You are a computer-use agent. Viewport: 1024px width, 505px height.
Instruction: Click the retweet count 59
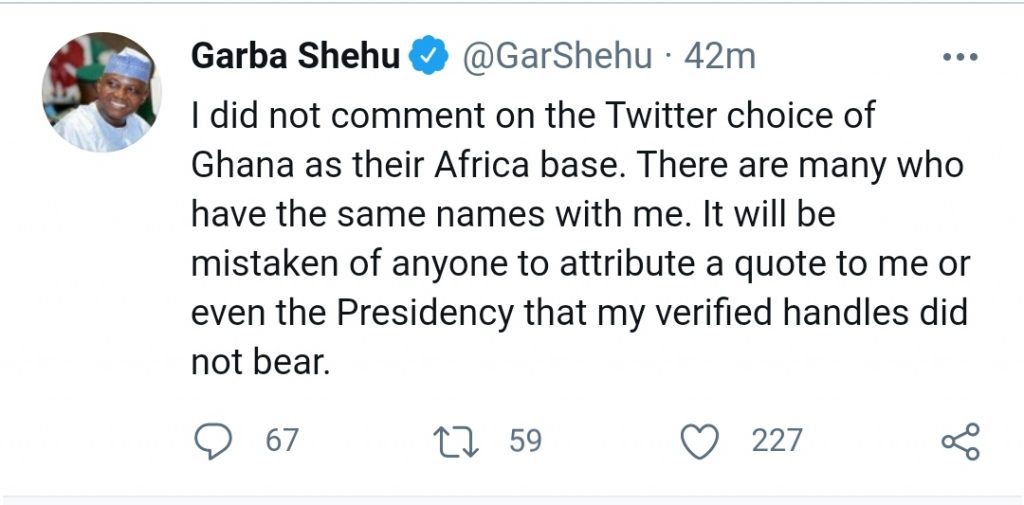[525, 441]
